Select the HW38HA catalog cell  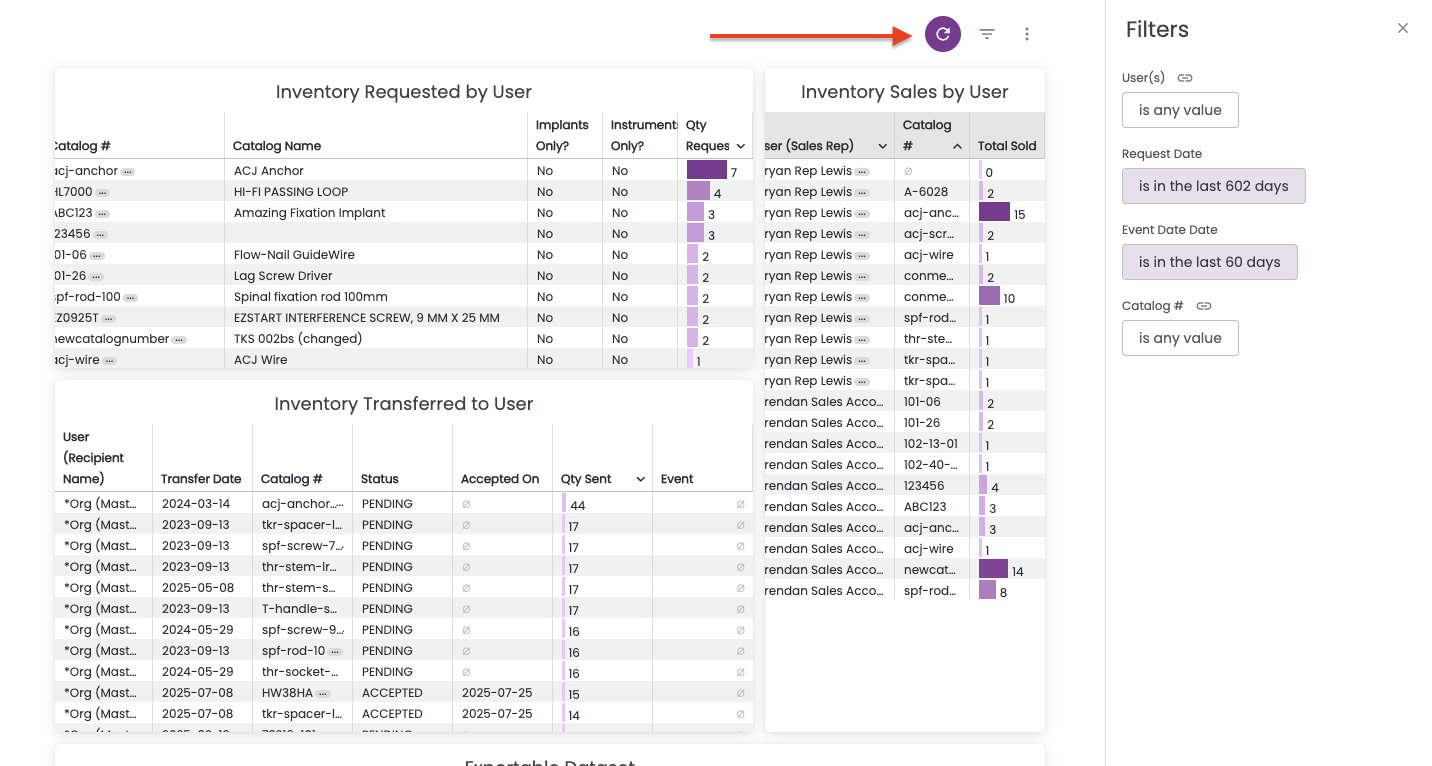coord(287,693)
